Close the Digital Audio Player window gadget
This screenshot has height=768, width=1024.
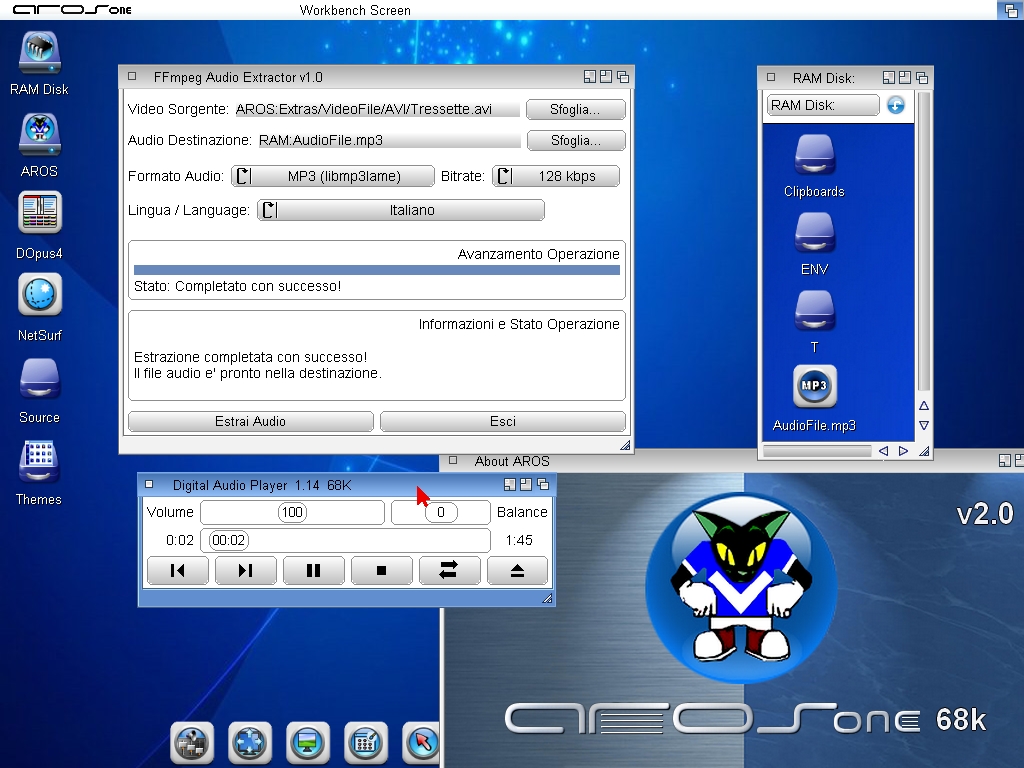tap(149, 485)
